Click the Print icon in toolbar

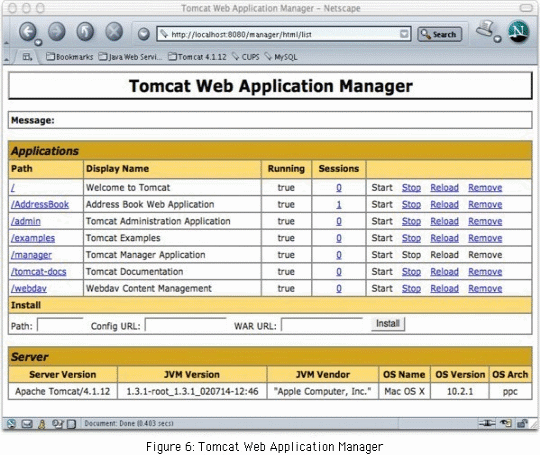486,29
